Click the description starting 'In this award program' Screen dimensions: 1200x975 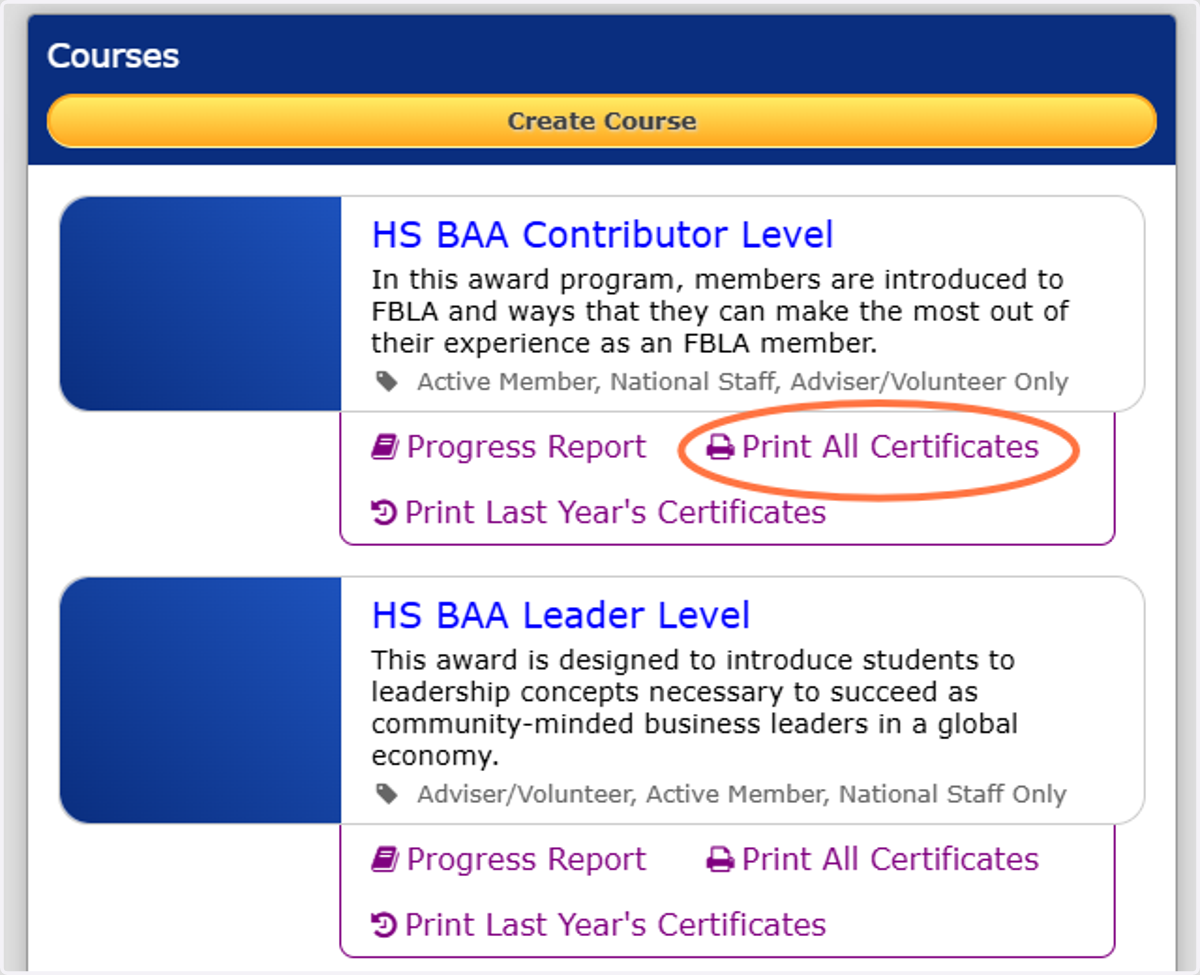tap(720, 311)
